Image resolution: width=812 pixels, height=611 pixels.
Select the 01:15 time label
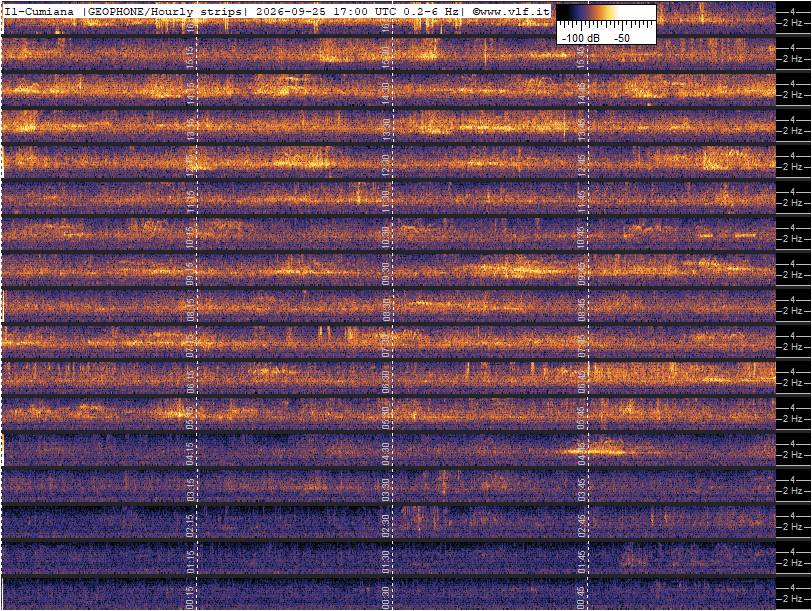pos(190,563)
